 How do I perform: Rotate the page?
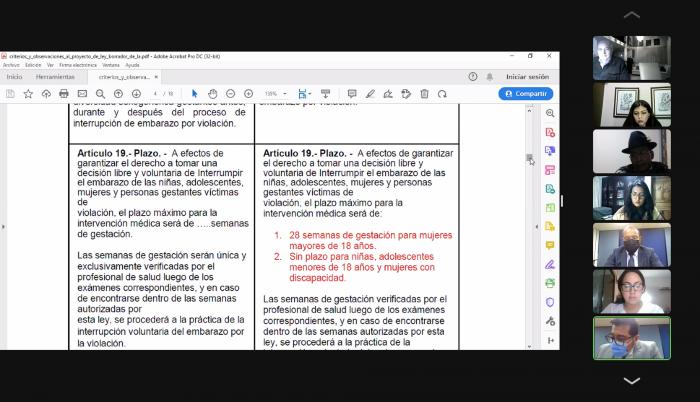click(x=442, y=94)
